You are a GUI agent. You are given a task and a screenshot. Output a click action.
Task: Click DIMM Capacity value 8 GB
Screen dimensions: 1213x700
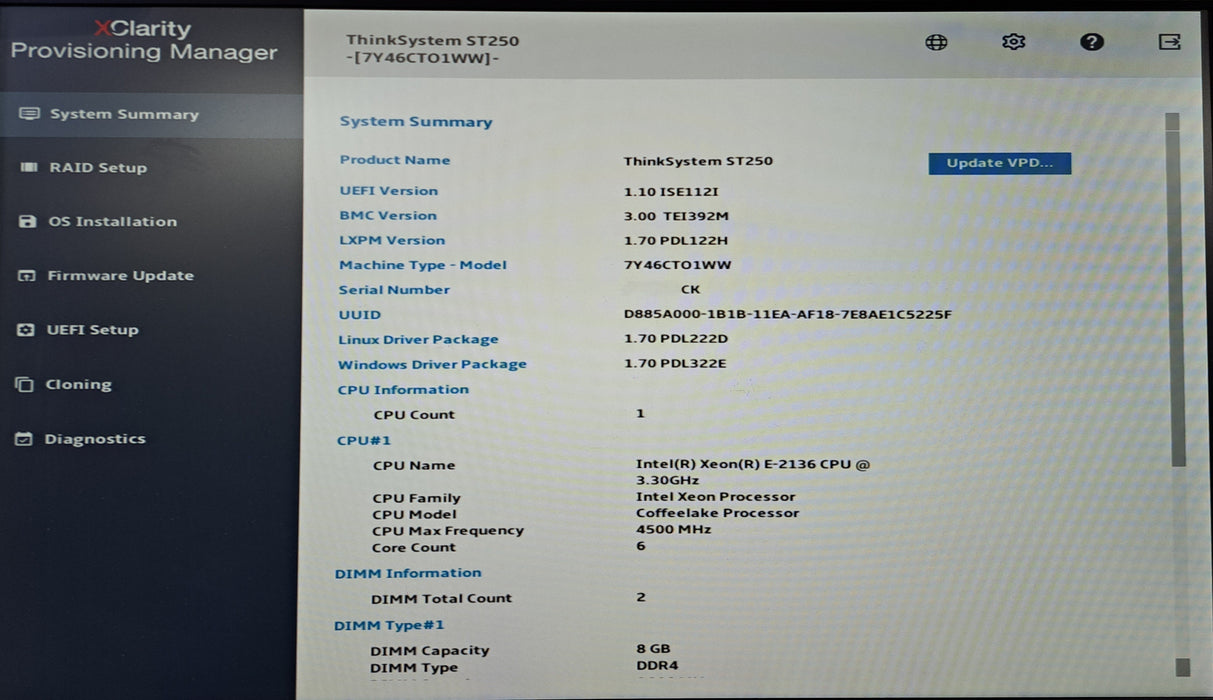pyautogui.click(x=653, y=649)
